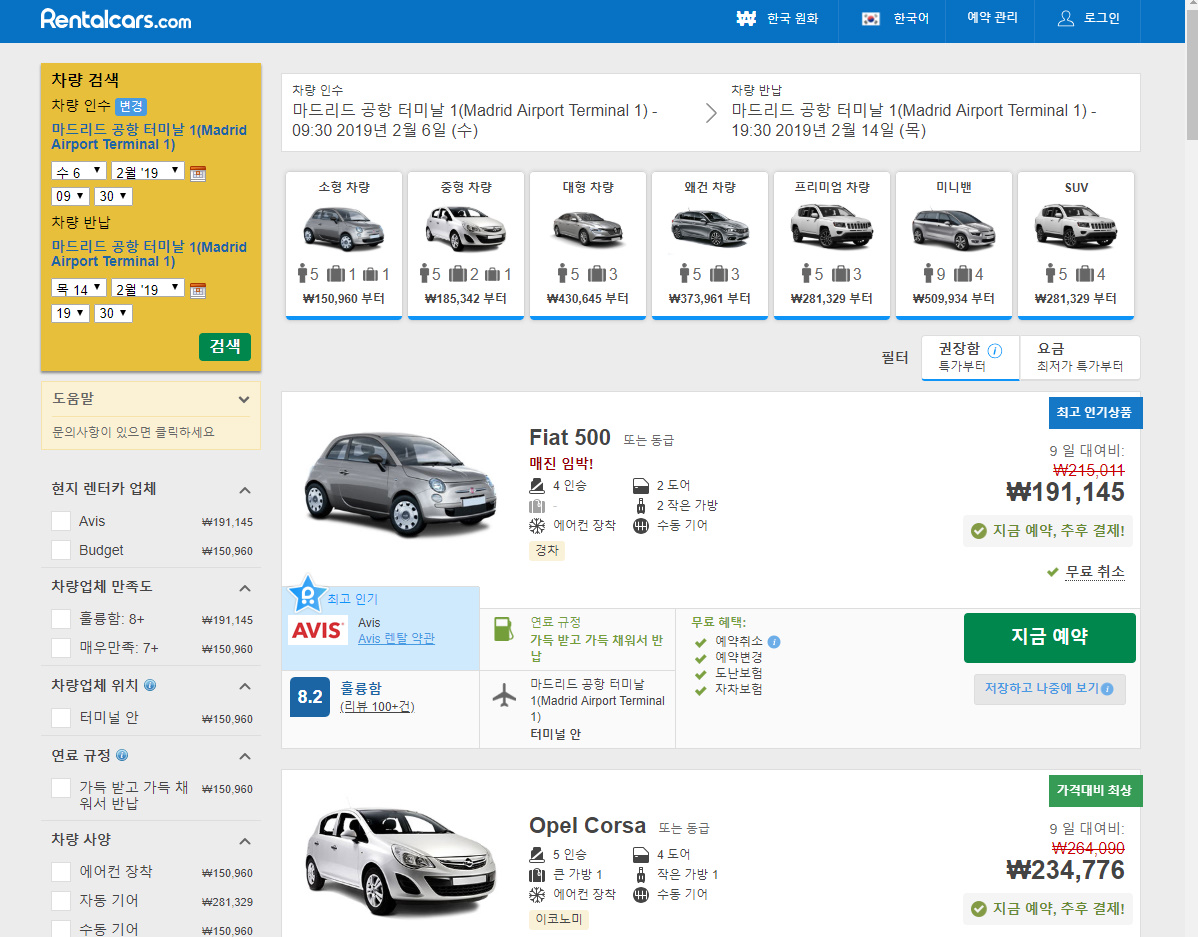This screenshot has height=937, width=1198.
Task: Click the Rentalcars.com logo
Action: point(116,19)
